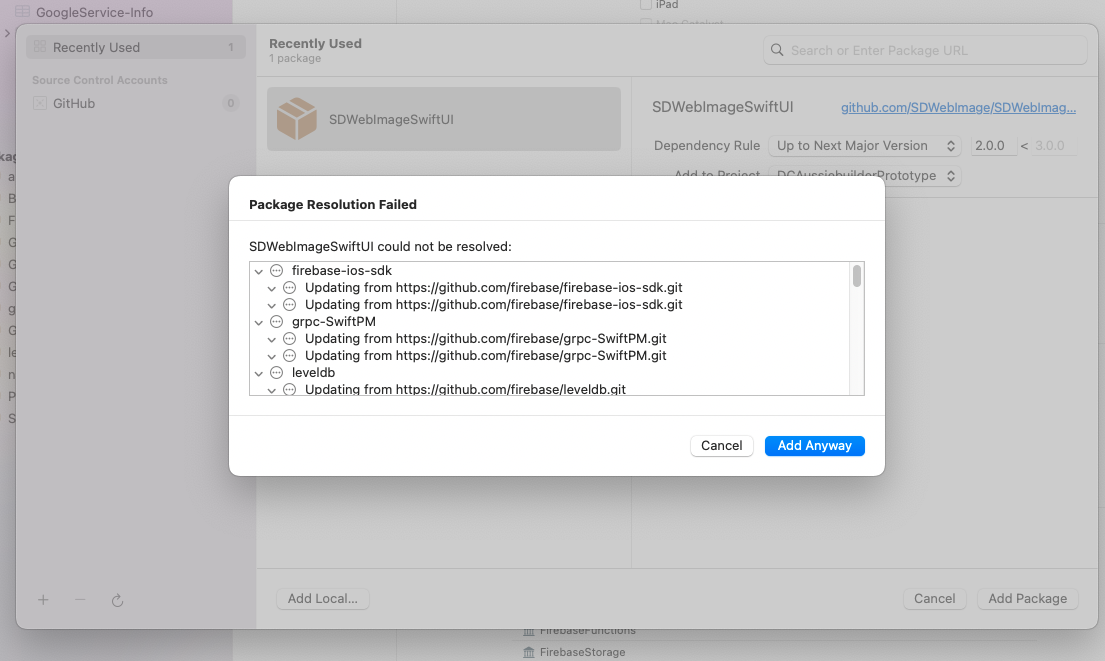
Task: Click status icon for leveldb.git update
Action: 289,389
